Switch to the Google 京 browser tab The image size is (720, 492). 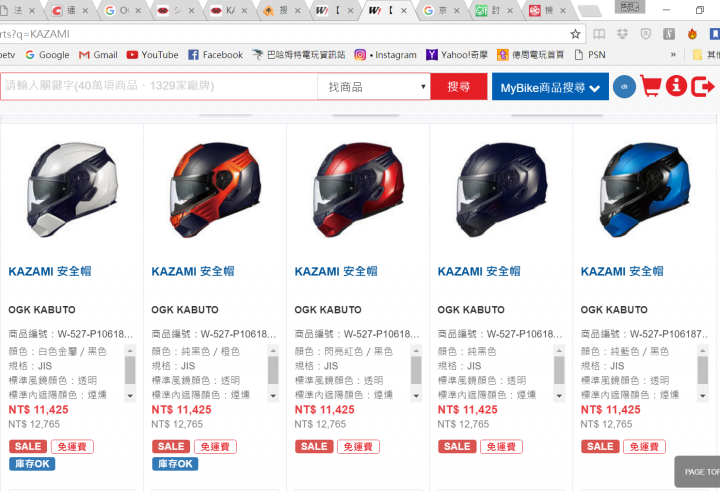[441, 10]
